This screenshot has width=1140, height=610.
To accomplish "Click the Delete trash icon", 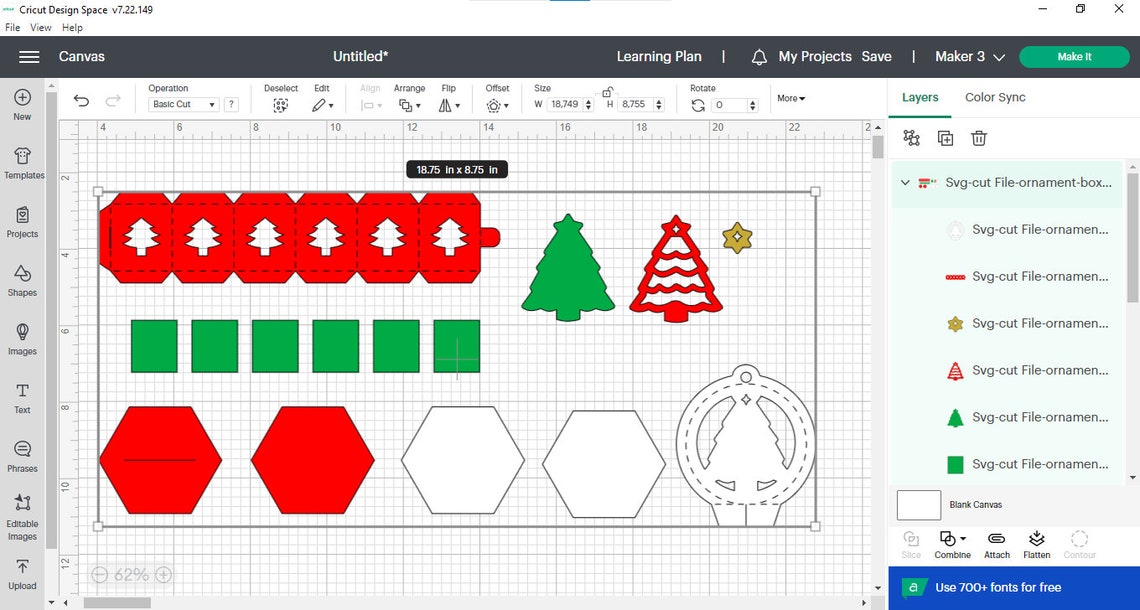I will pos(979,138).
